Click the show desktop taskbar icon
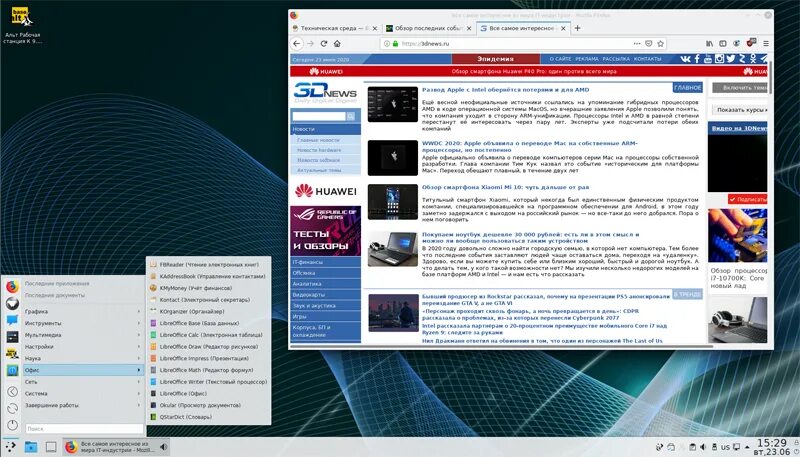This screenshot has width=800, height=457. coord(51,447)
